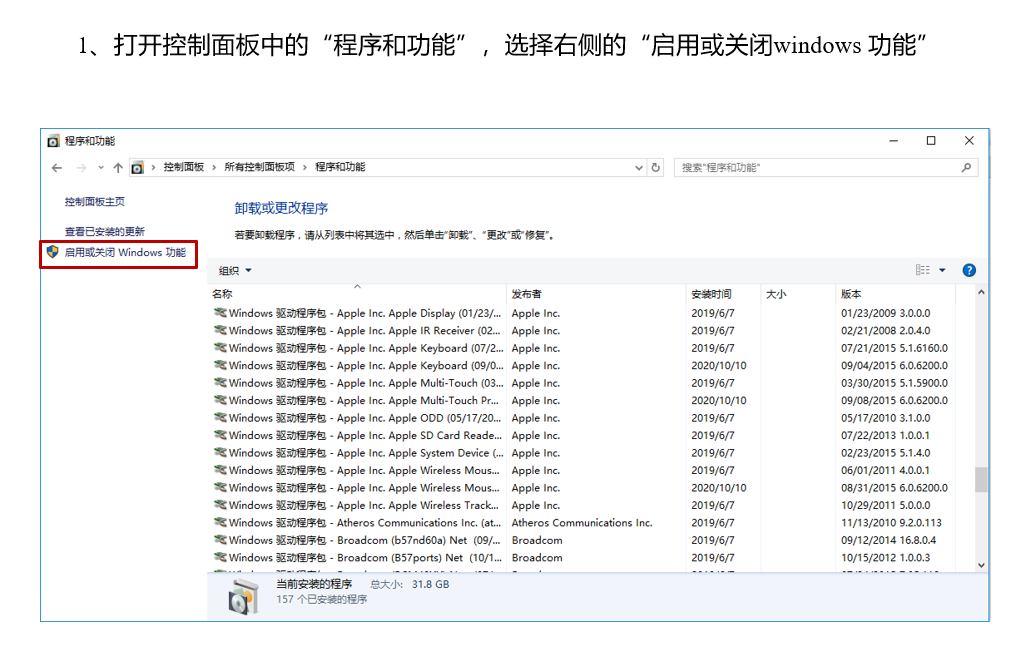This screenshot has height=648, width=1028.
Task: Click the icon of the Broadcom (b57nd60a) entry
Action: click(223, 540)
